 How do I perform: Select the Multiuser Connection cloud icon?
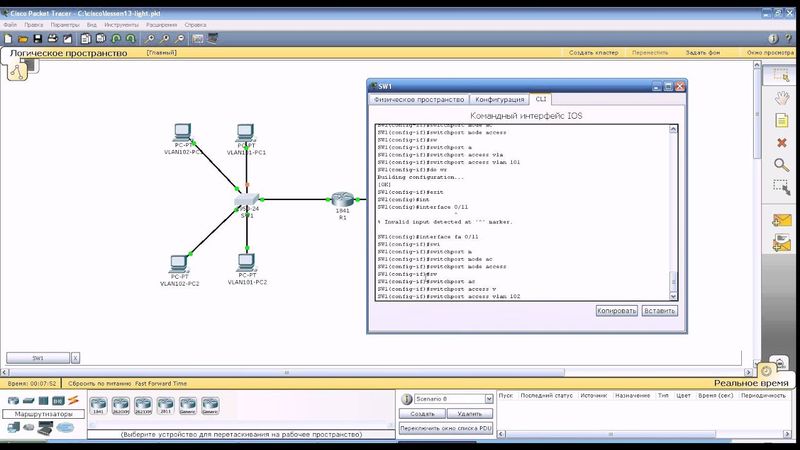pos(65,428)
